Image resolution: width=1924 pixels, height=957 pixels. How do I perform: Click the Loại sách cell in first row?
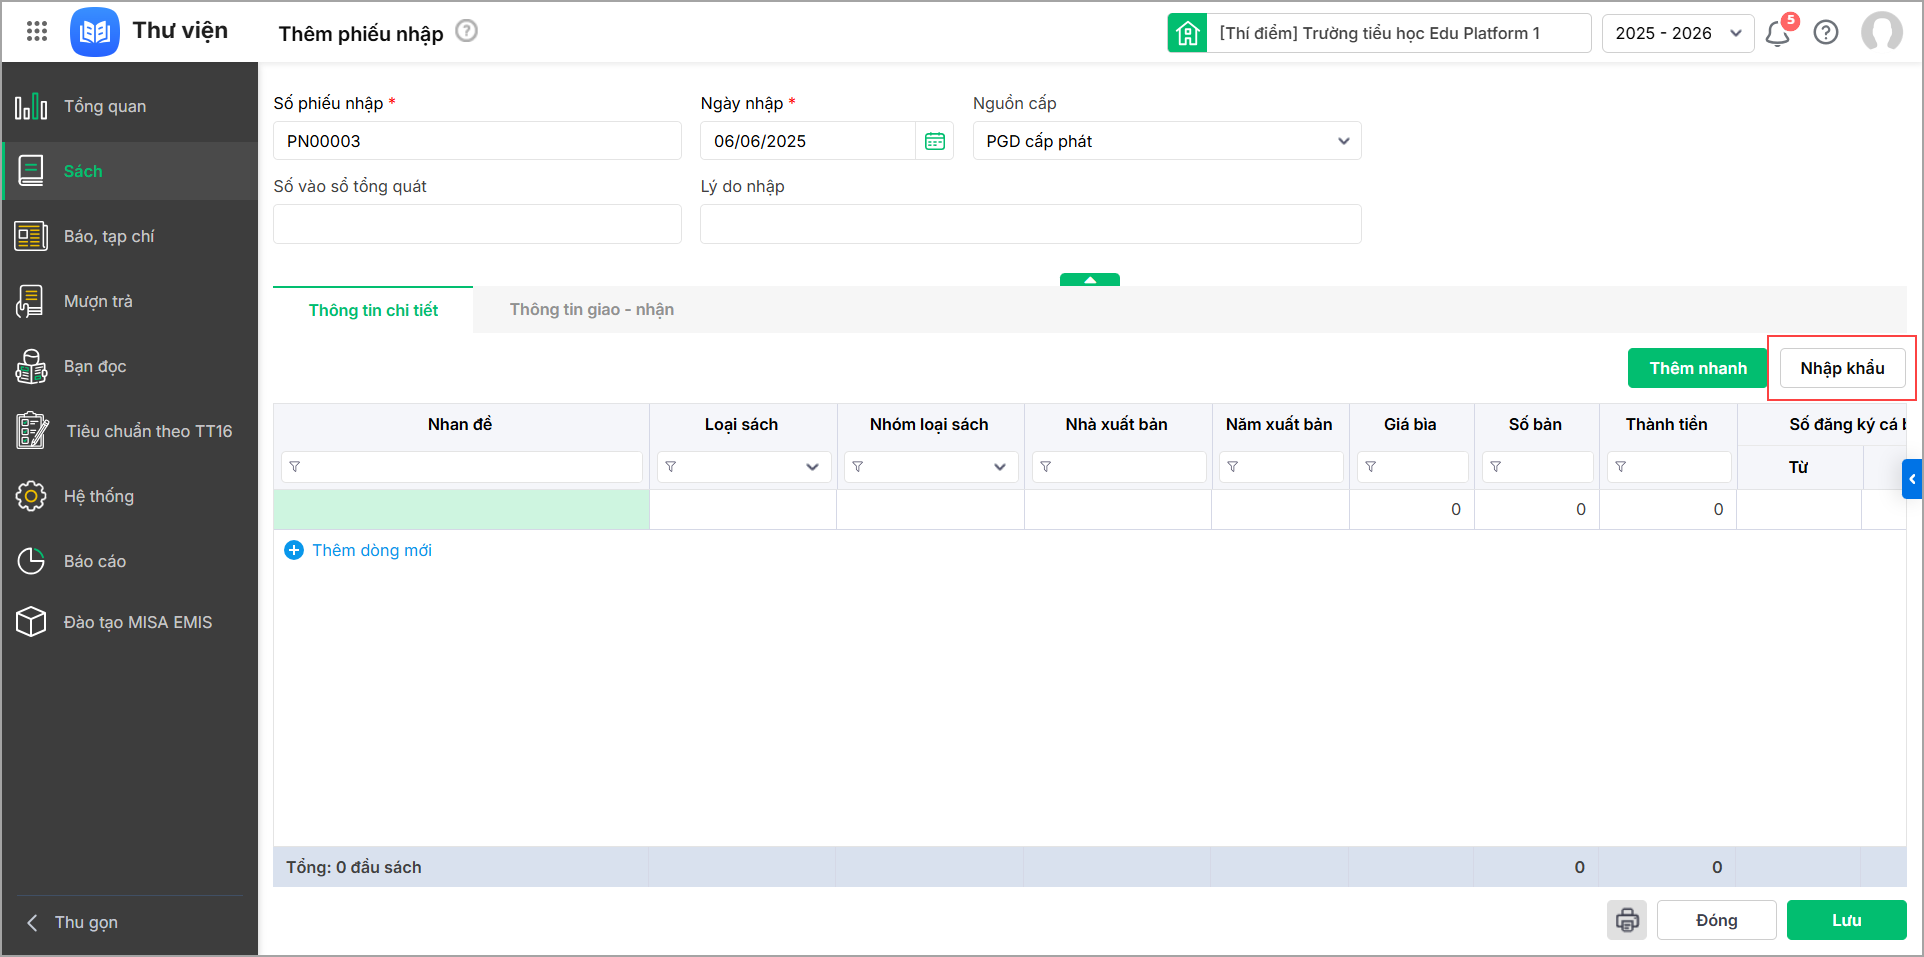743,509
